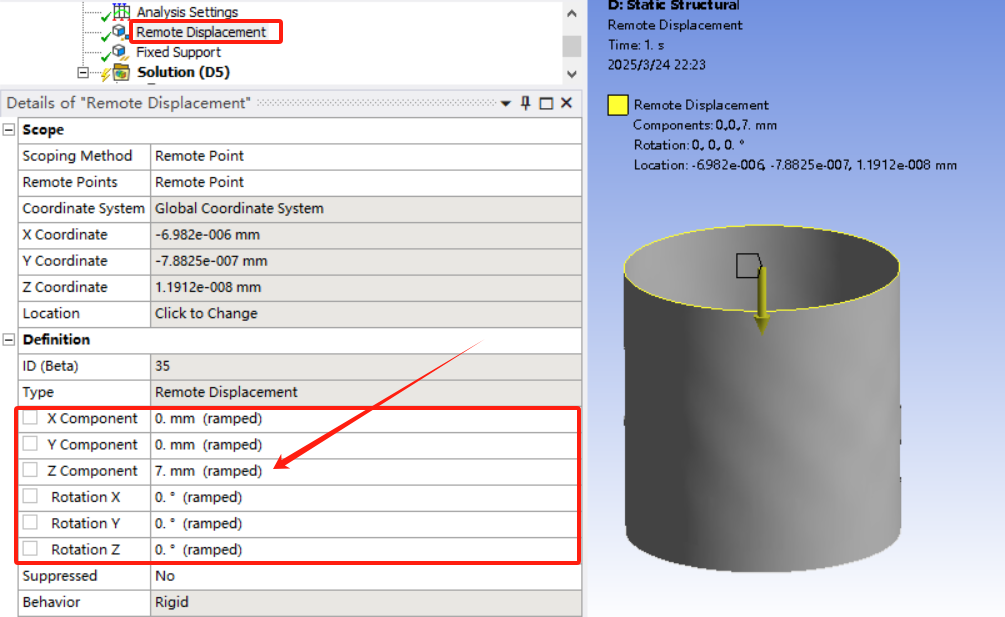
Task: Click the Remote Displacement tree node icon
Action: point(120,31)
